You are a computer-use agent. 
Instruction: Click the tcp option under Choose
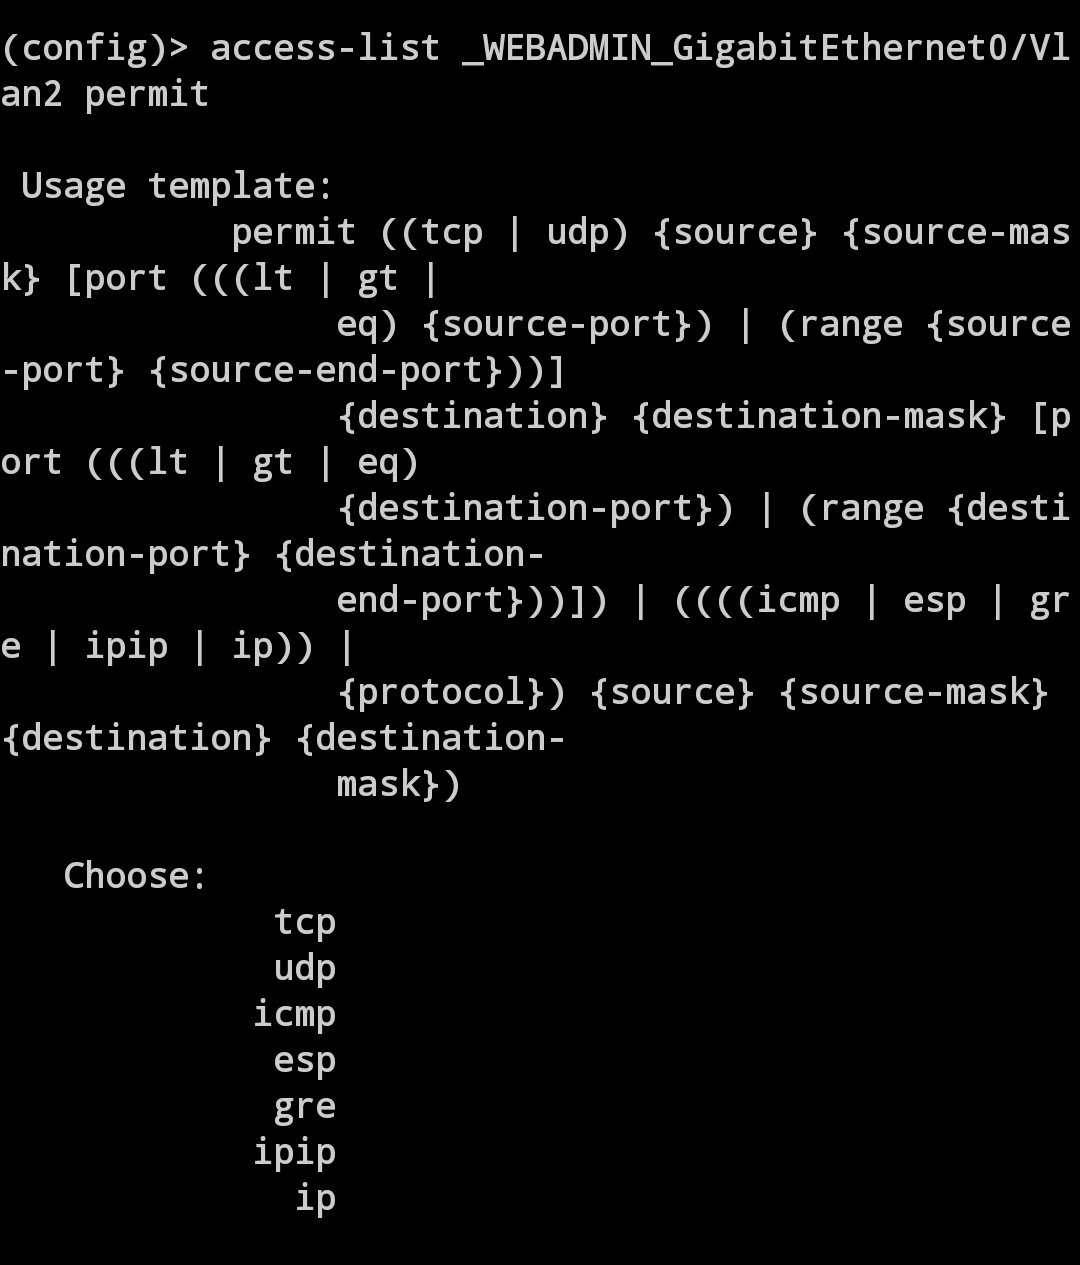coord(305,922)
